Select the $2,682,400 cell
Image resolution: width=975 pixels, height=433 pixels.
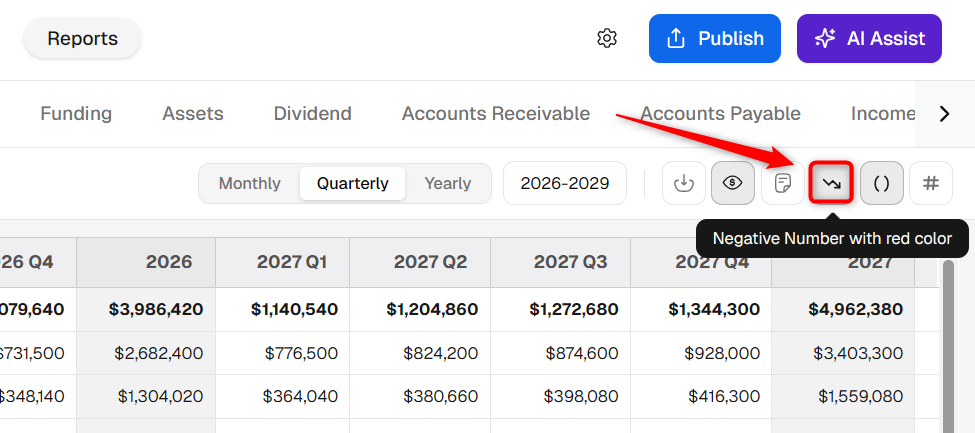tap(146, 353)
